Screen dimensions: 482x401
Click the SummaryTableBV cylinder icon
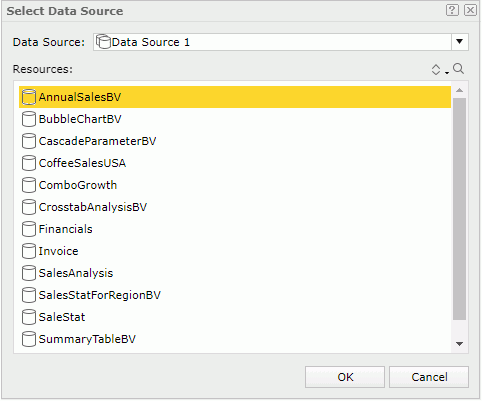coord(29,339)
